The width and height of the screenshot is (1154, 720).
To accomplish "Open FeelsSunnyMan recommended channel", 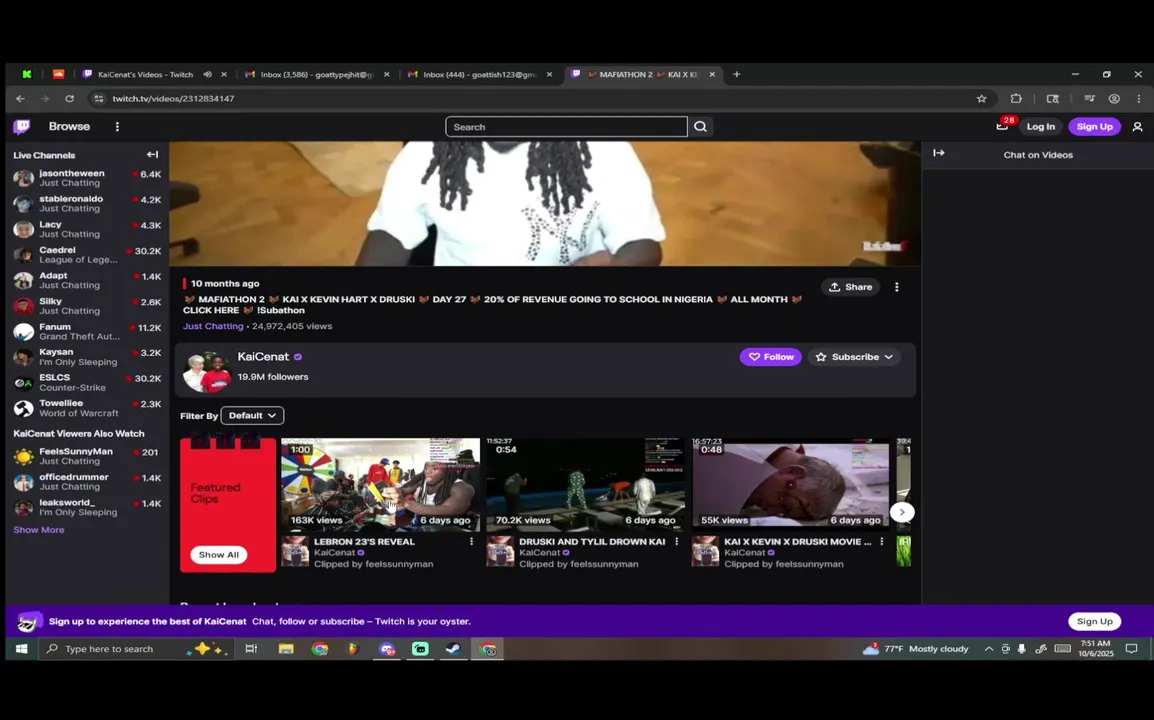I will click(87, 456).
